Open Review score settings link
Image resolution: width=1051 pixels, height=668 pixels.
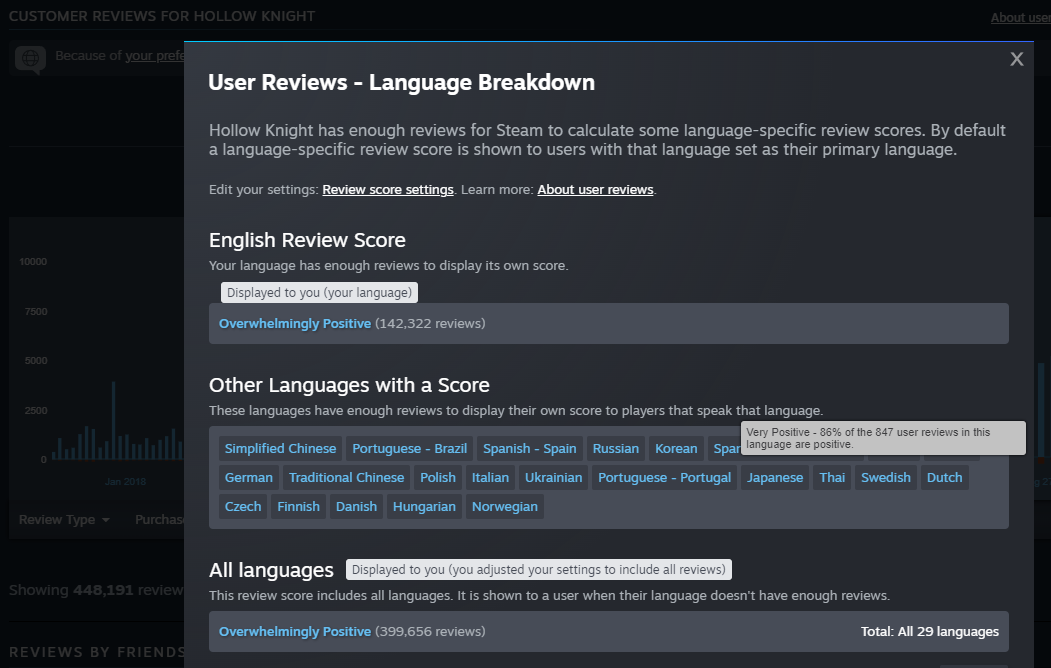(387, 190)
